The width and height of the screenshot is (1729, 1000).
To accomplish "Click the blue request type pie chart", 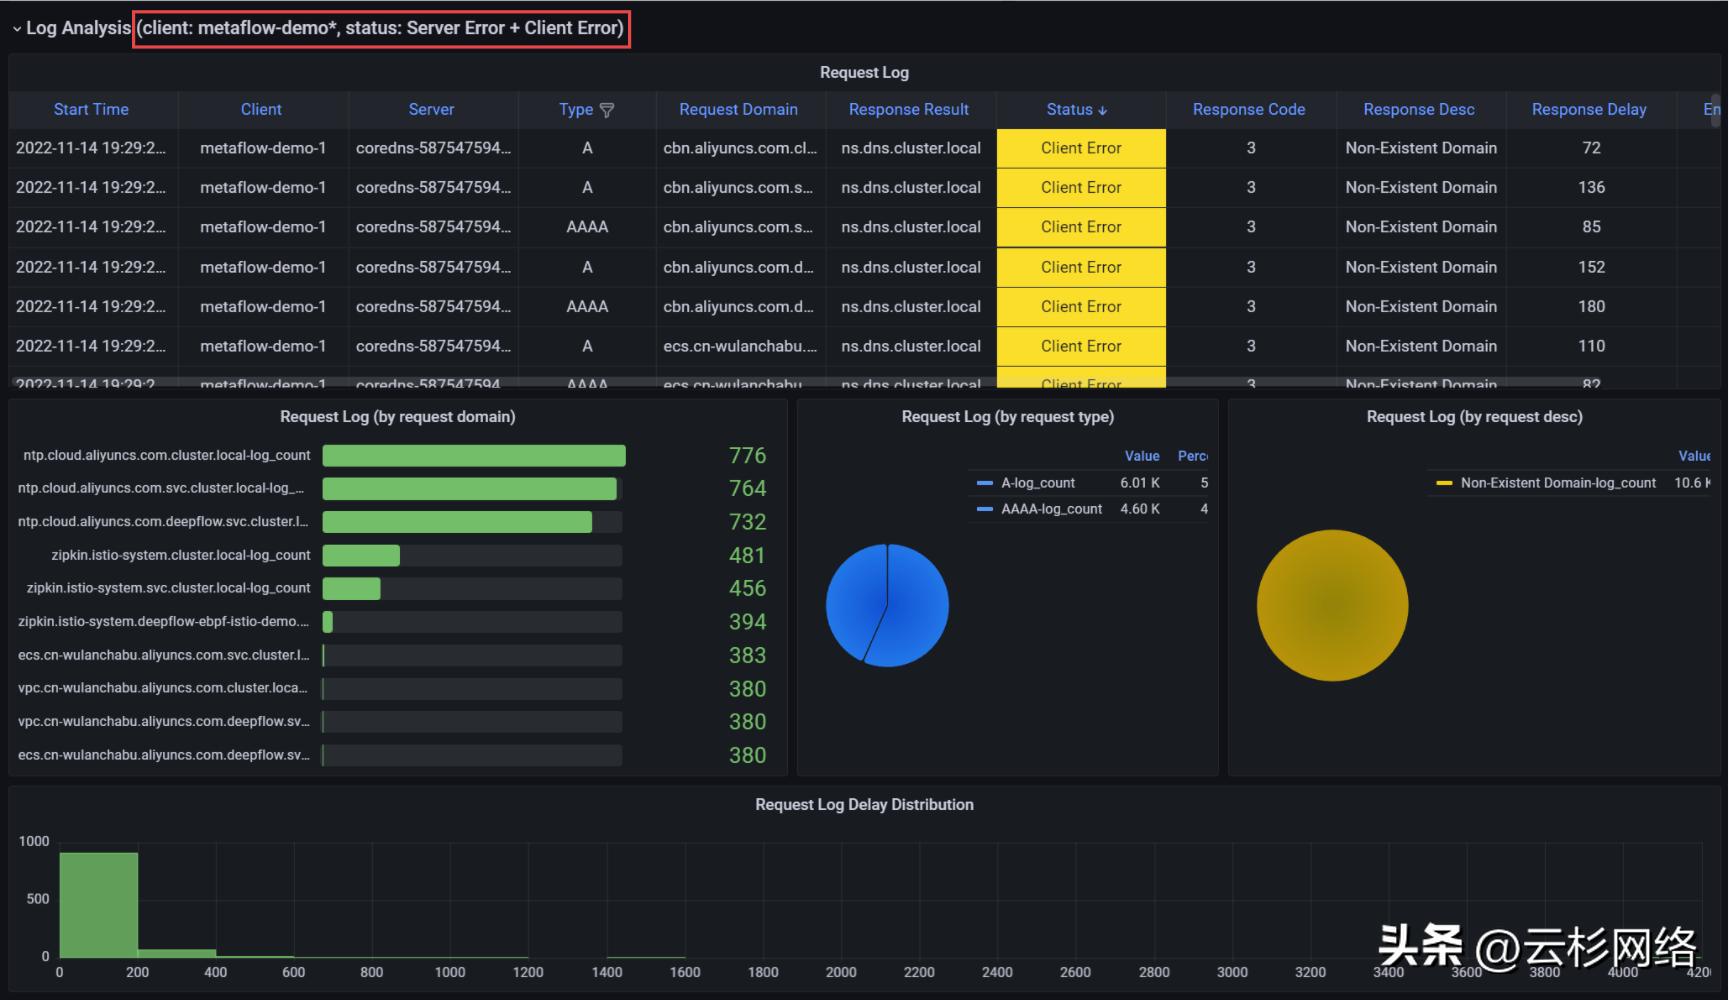I will (x=887, y=605).
